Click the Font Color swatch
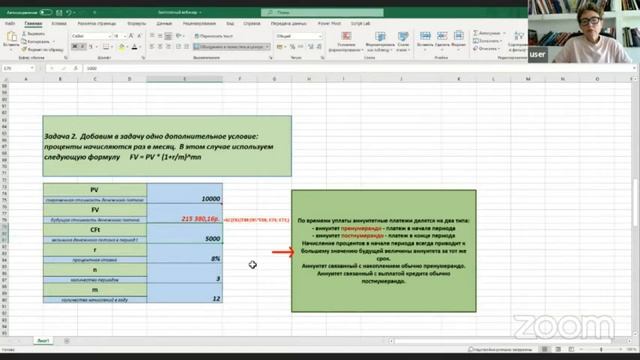The image size is (640, 360). click(134, 47)
